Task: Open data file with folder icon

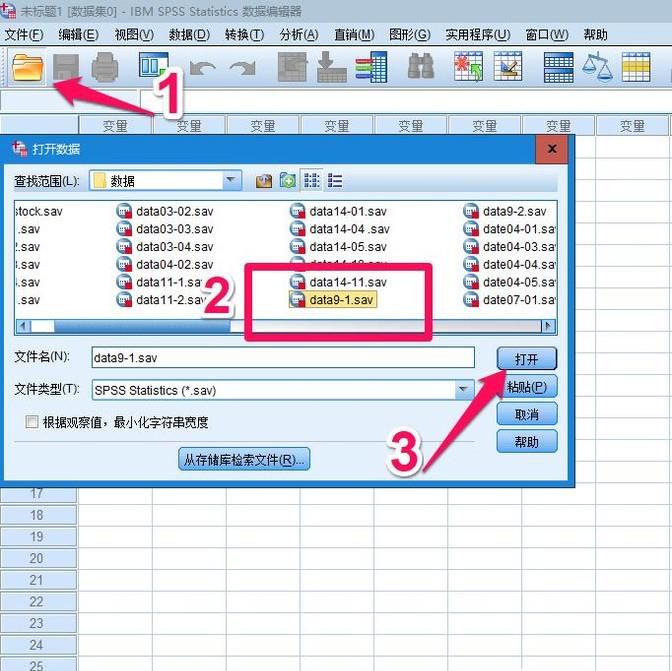Action: (28, 67)
